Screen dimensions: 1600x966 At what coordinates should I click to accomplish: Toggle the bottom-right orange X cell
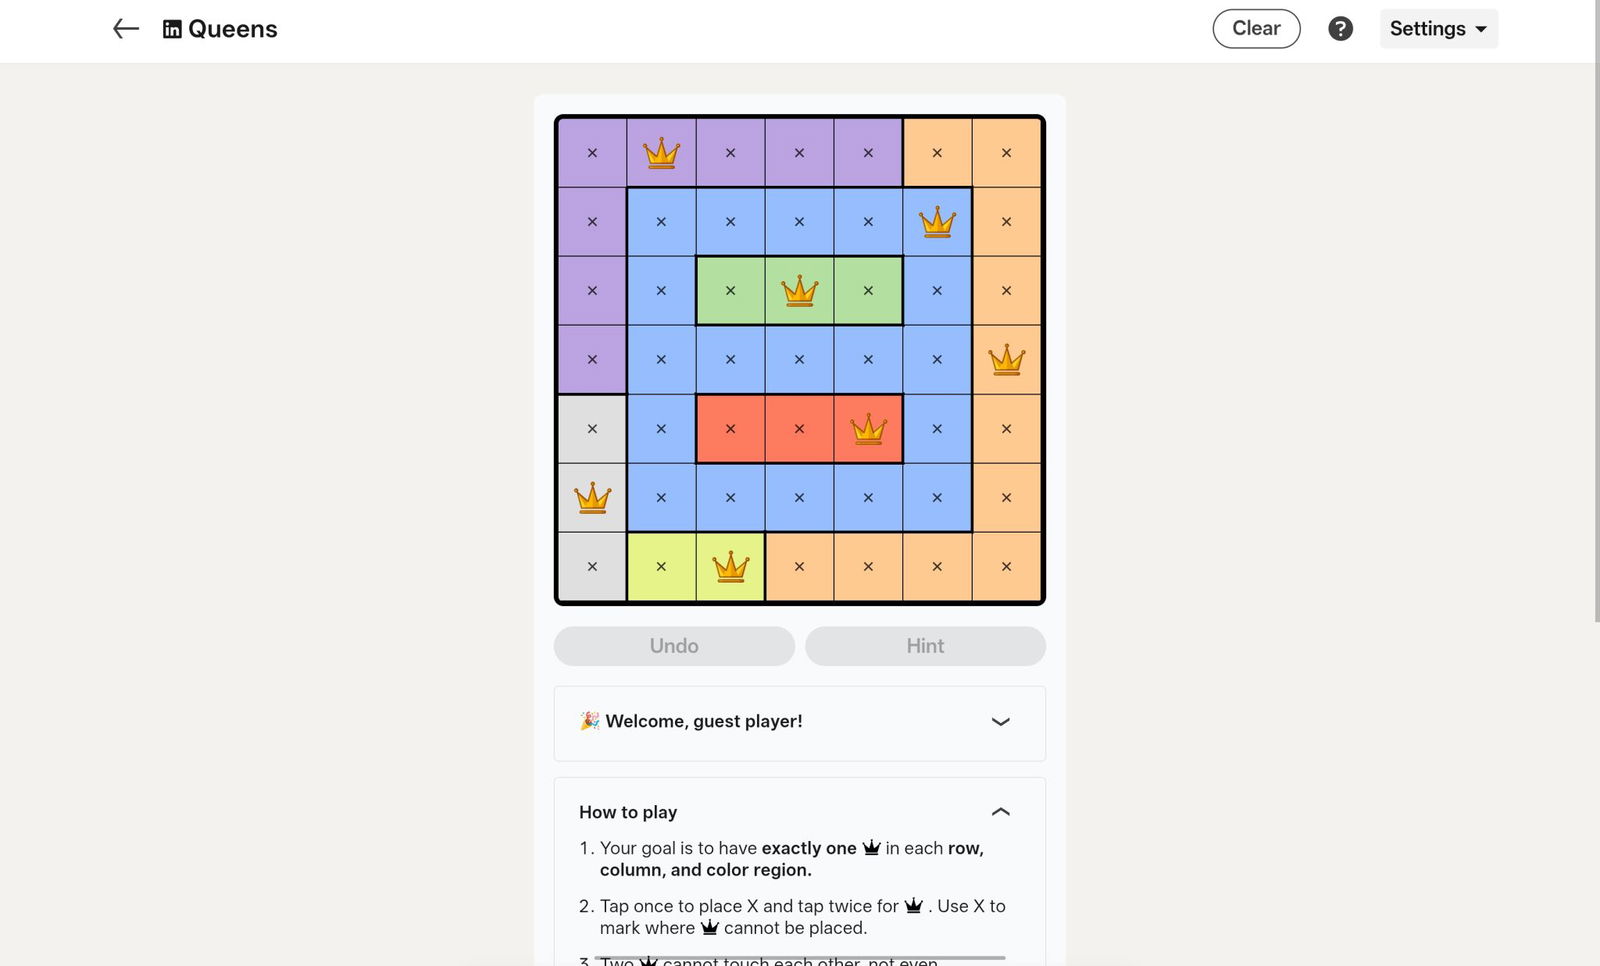[1006, 567]
